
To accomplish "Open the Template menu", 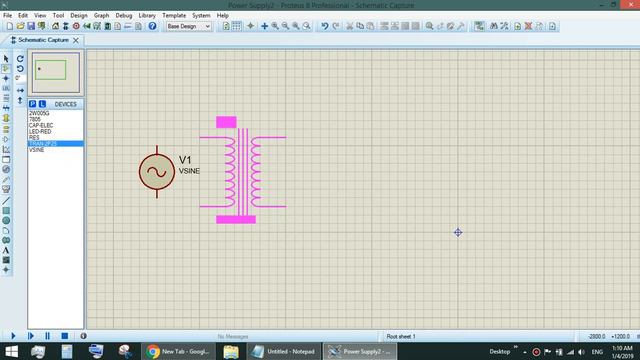I will point(174,16).
